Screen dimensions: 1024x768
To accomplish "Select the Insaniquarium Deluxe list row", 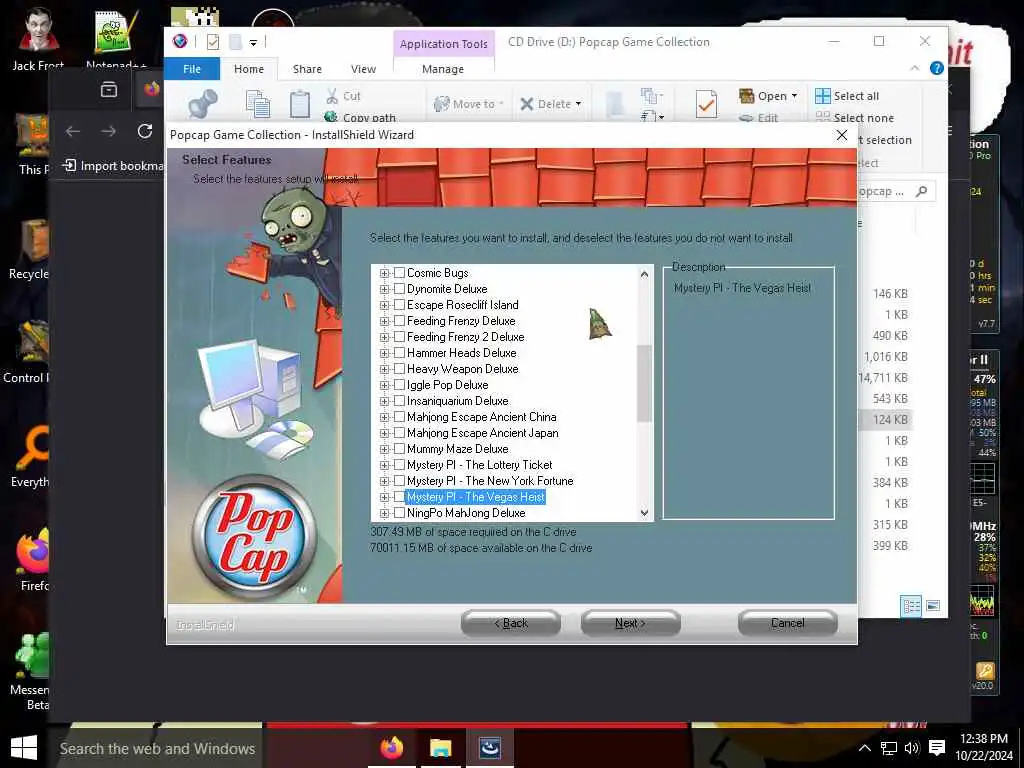I will [x=457, y=401].
